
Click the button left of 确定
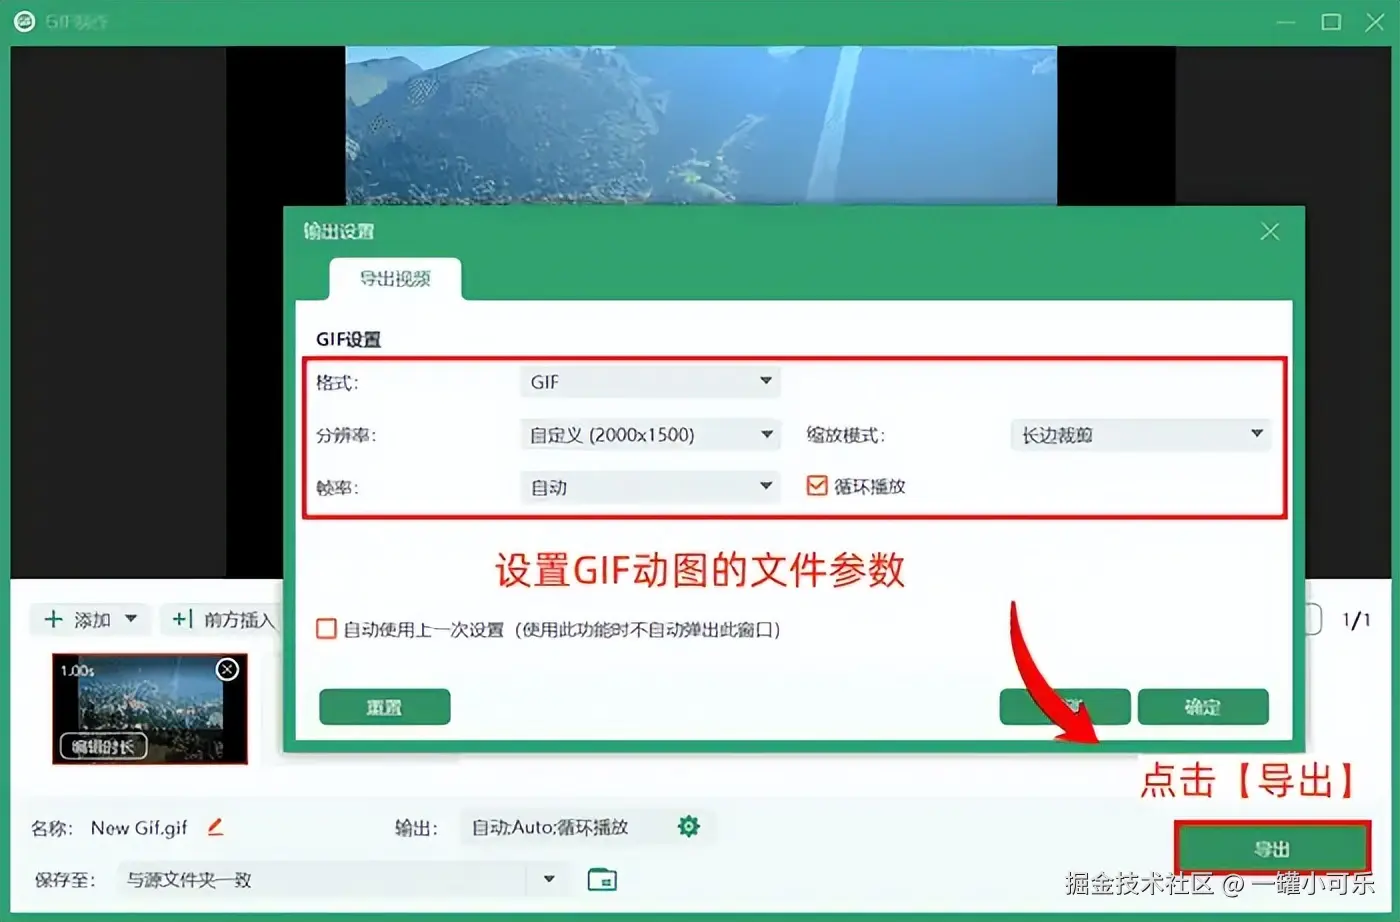[1065, 707]
